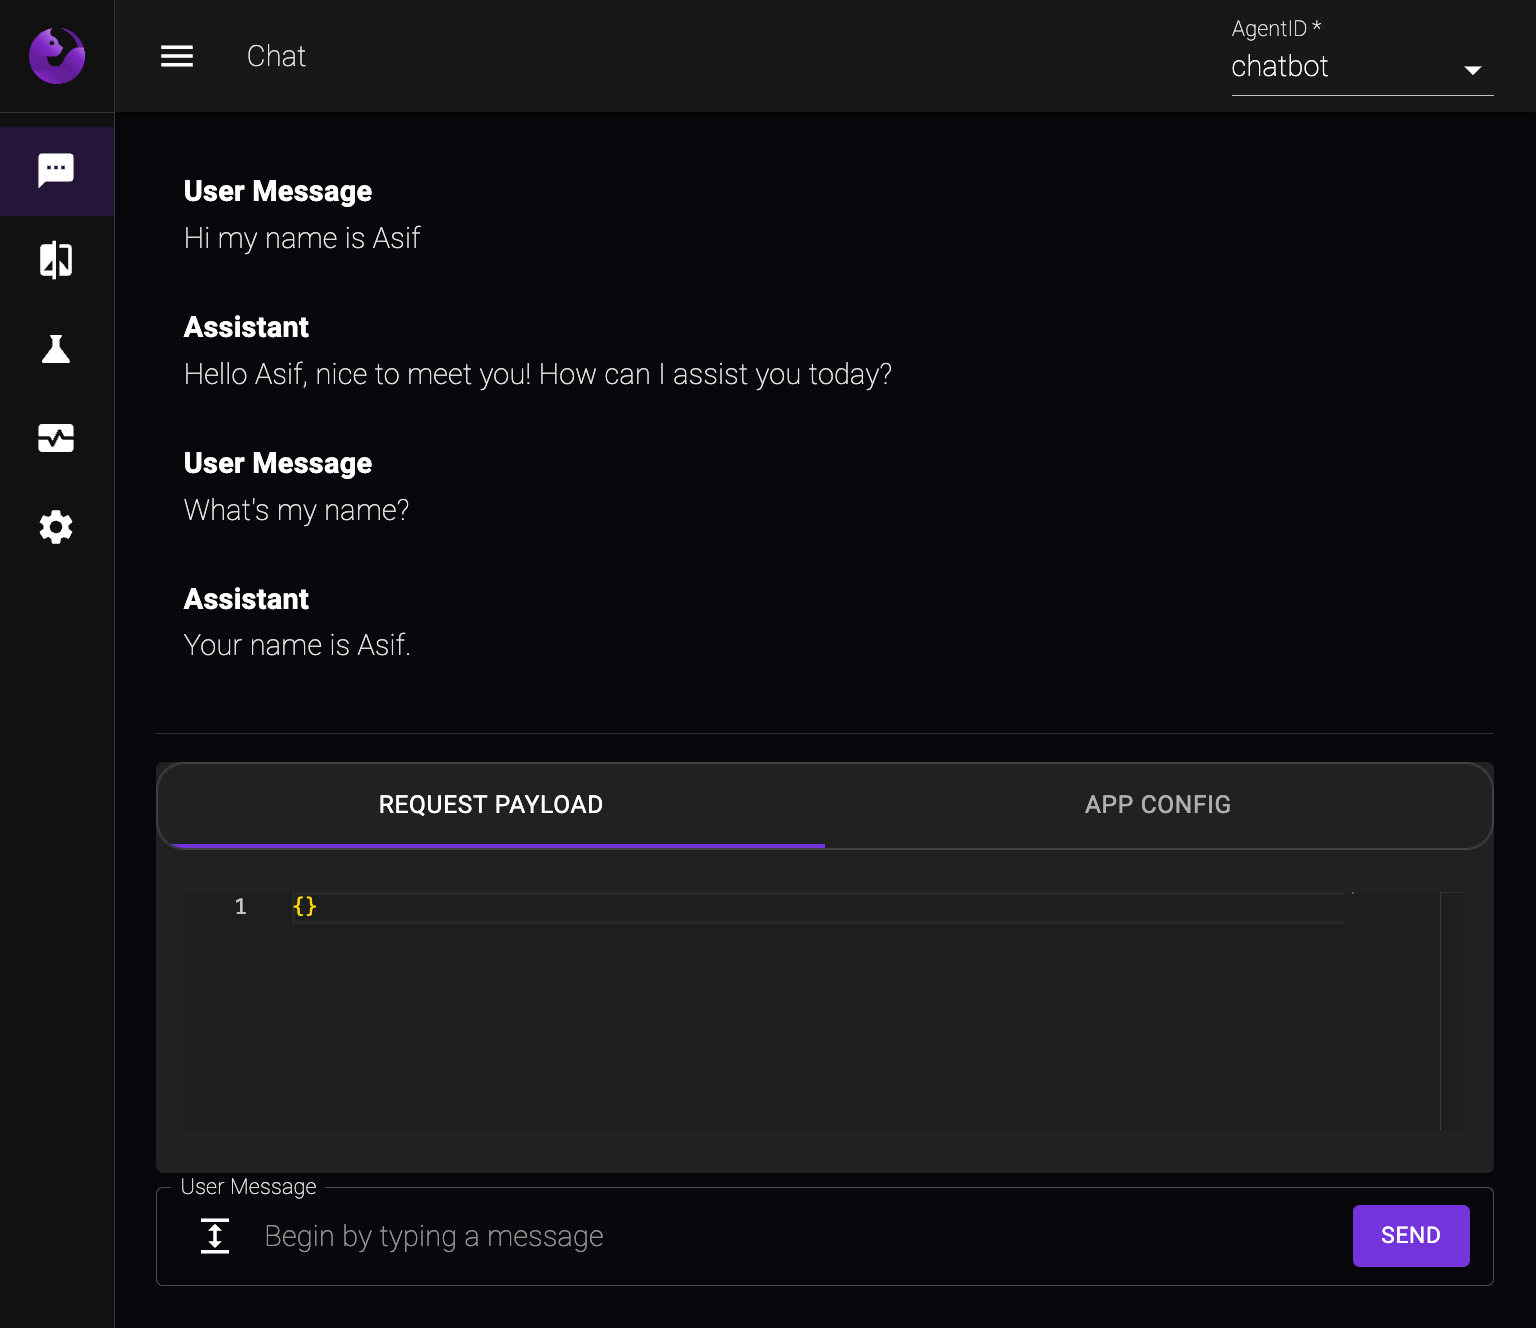
Task: Open the compare view sidebar icon
Action: (x=56, y=260)
